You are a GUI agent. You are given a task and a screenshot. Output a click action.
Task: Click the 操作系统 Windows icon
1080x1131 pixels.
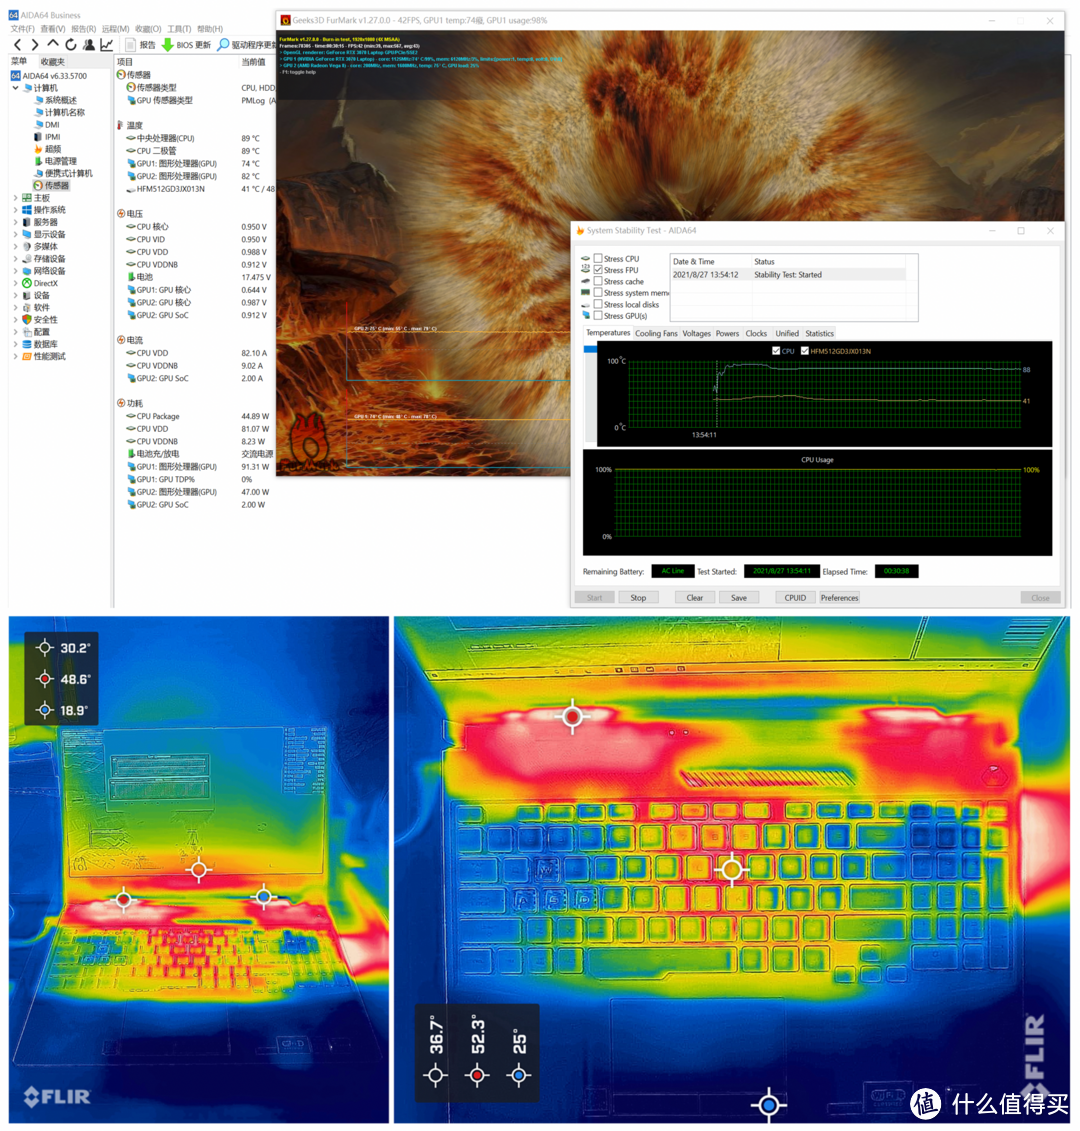pyautogui.click(x=27, y=210)
